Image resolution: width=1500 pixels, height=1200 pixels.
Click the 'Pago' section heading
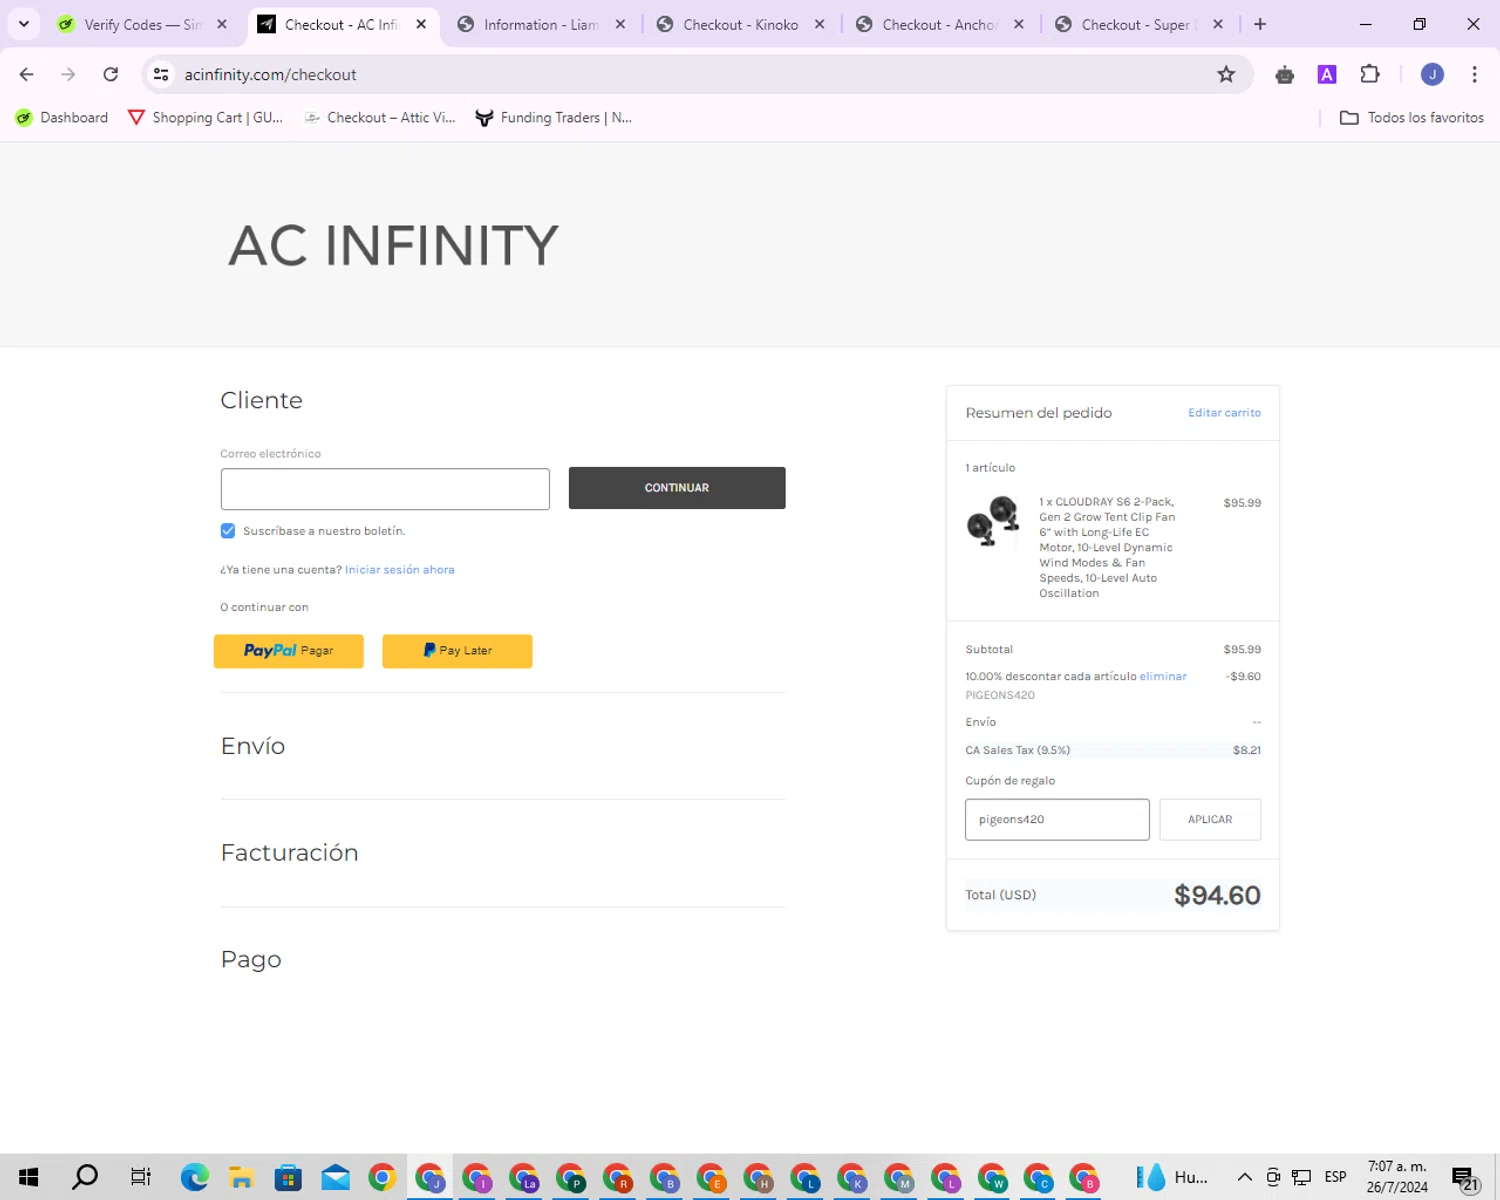pos(251,960)
